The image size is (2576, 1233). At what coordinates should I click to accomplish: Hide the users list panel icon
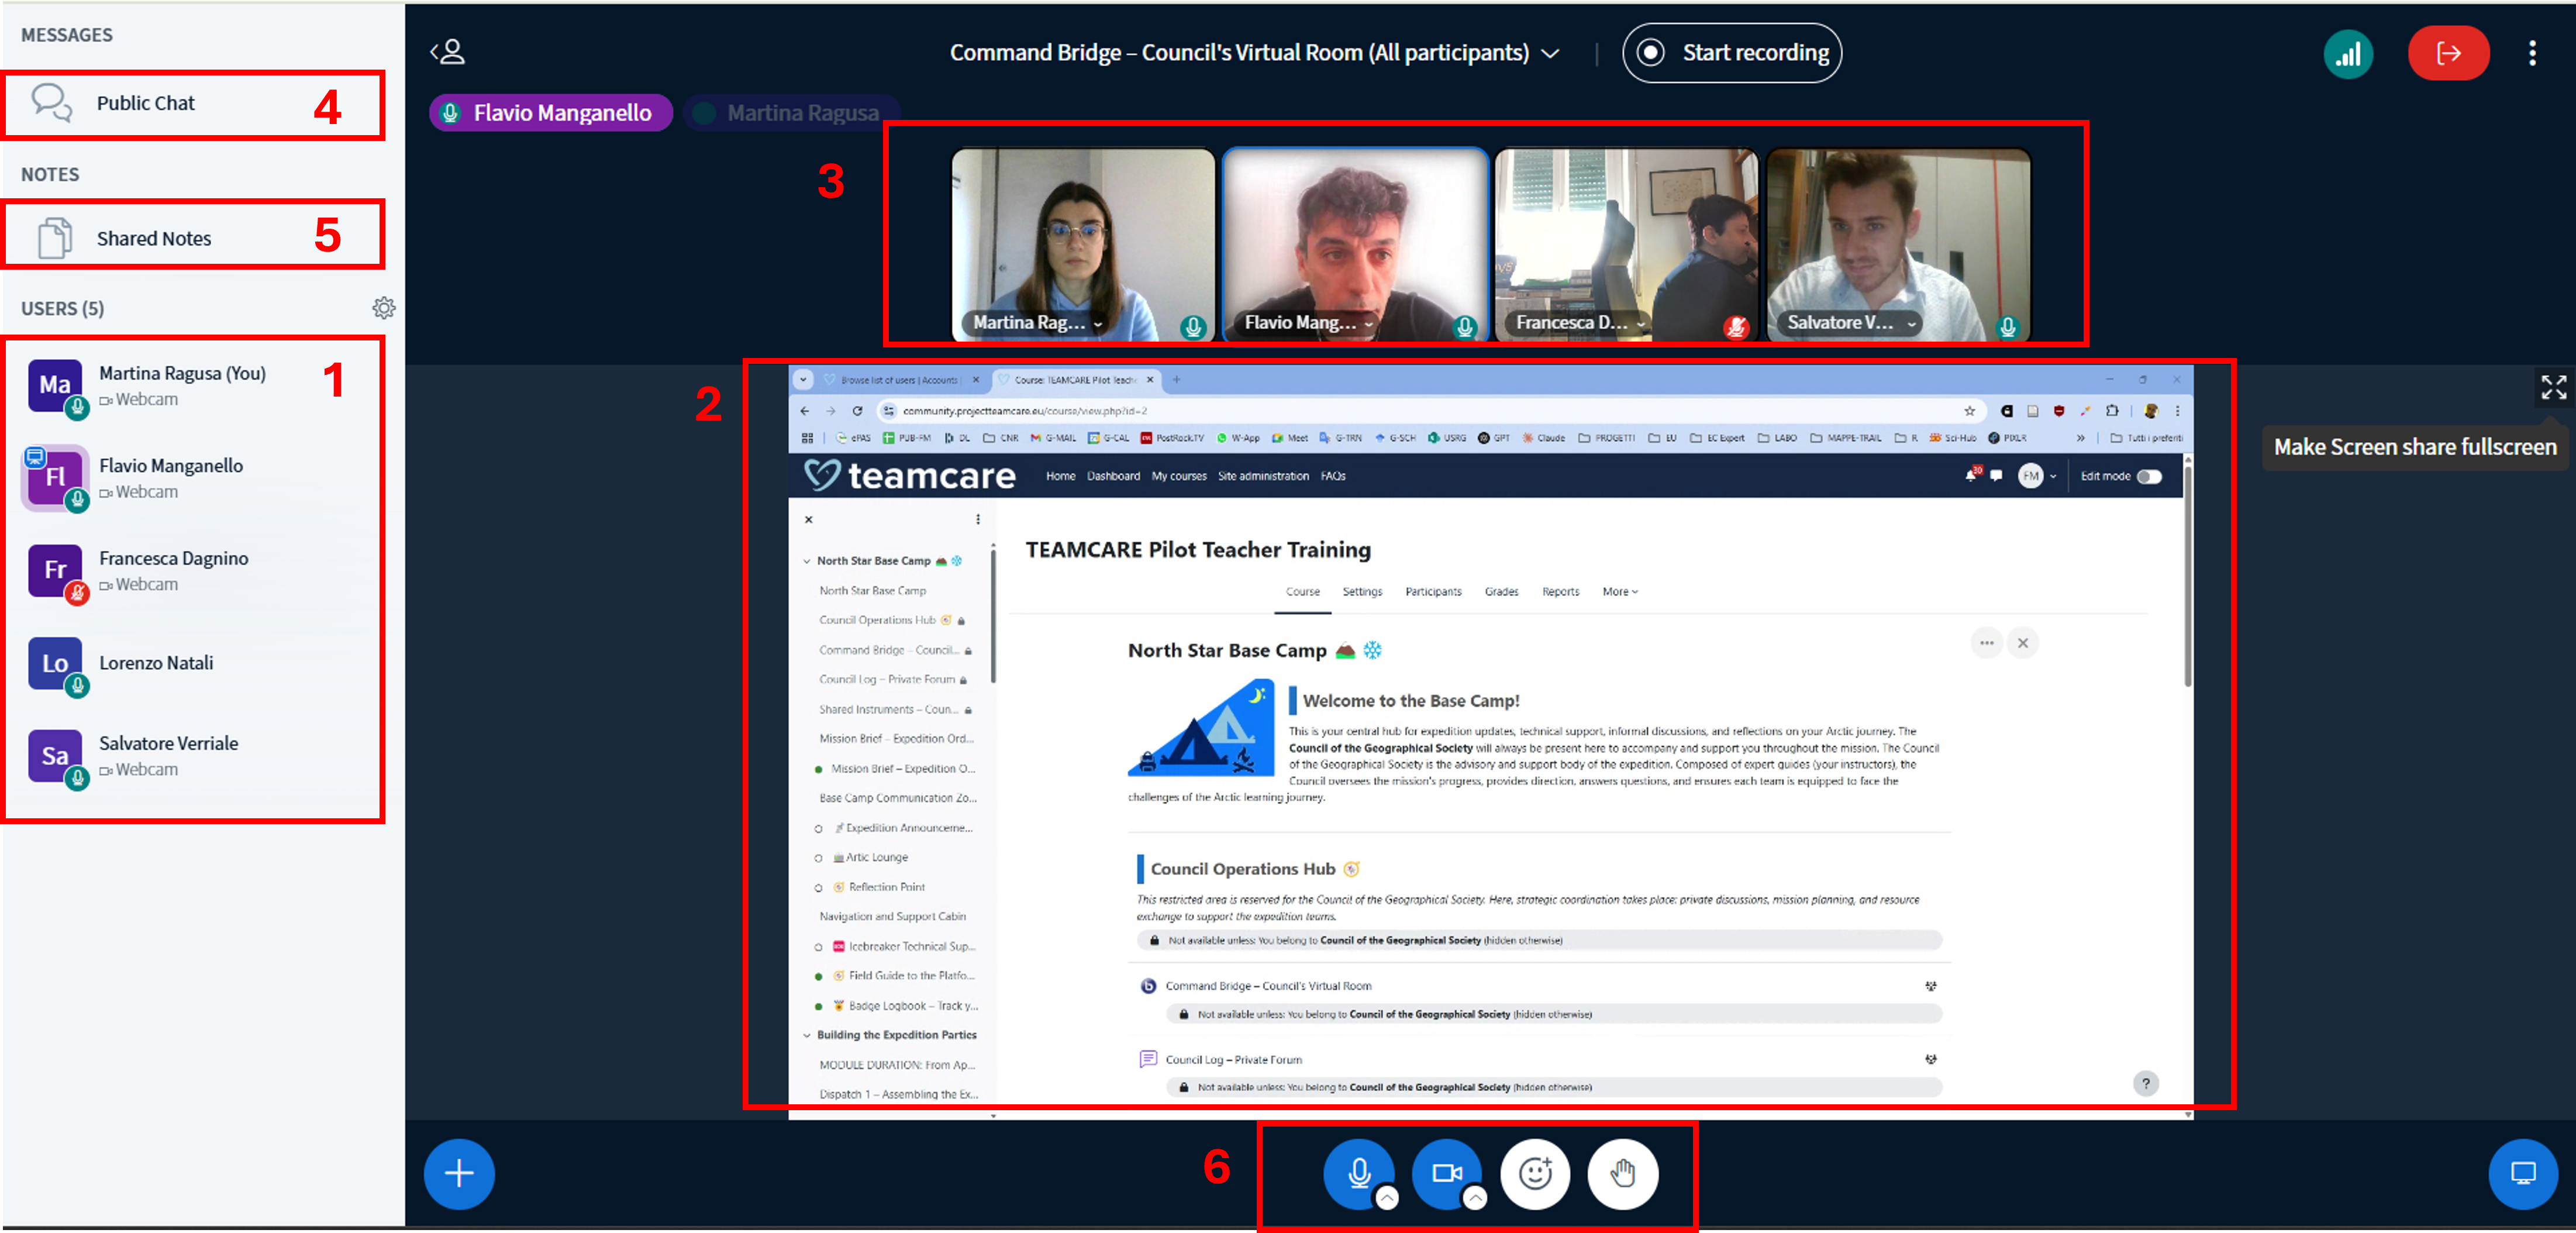point(448,52)
